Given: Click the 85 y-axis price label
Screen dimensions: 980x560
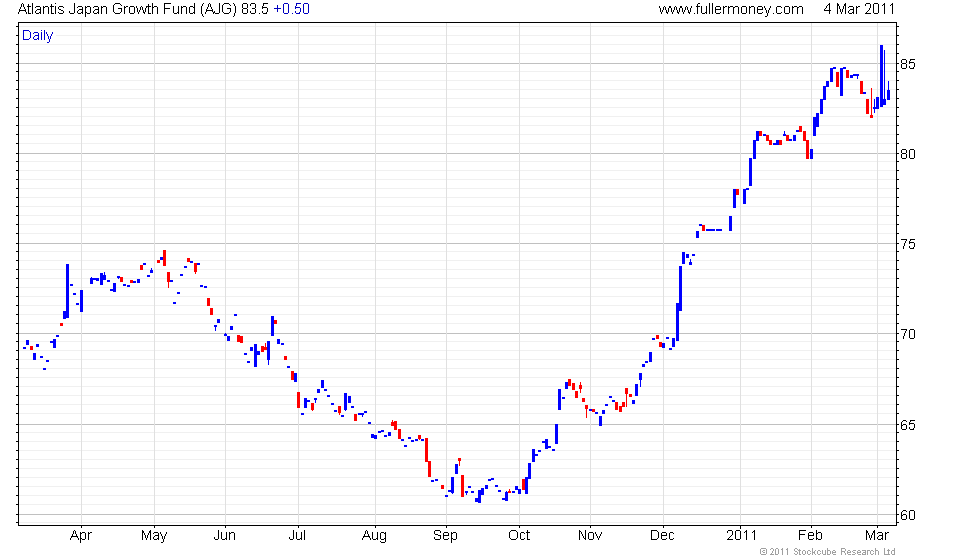Looking at the screenshot, I should point(908,64).
